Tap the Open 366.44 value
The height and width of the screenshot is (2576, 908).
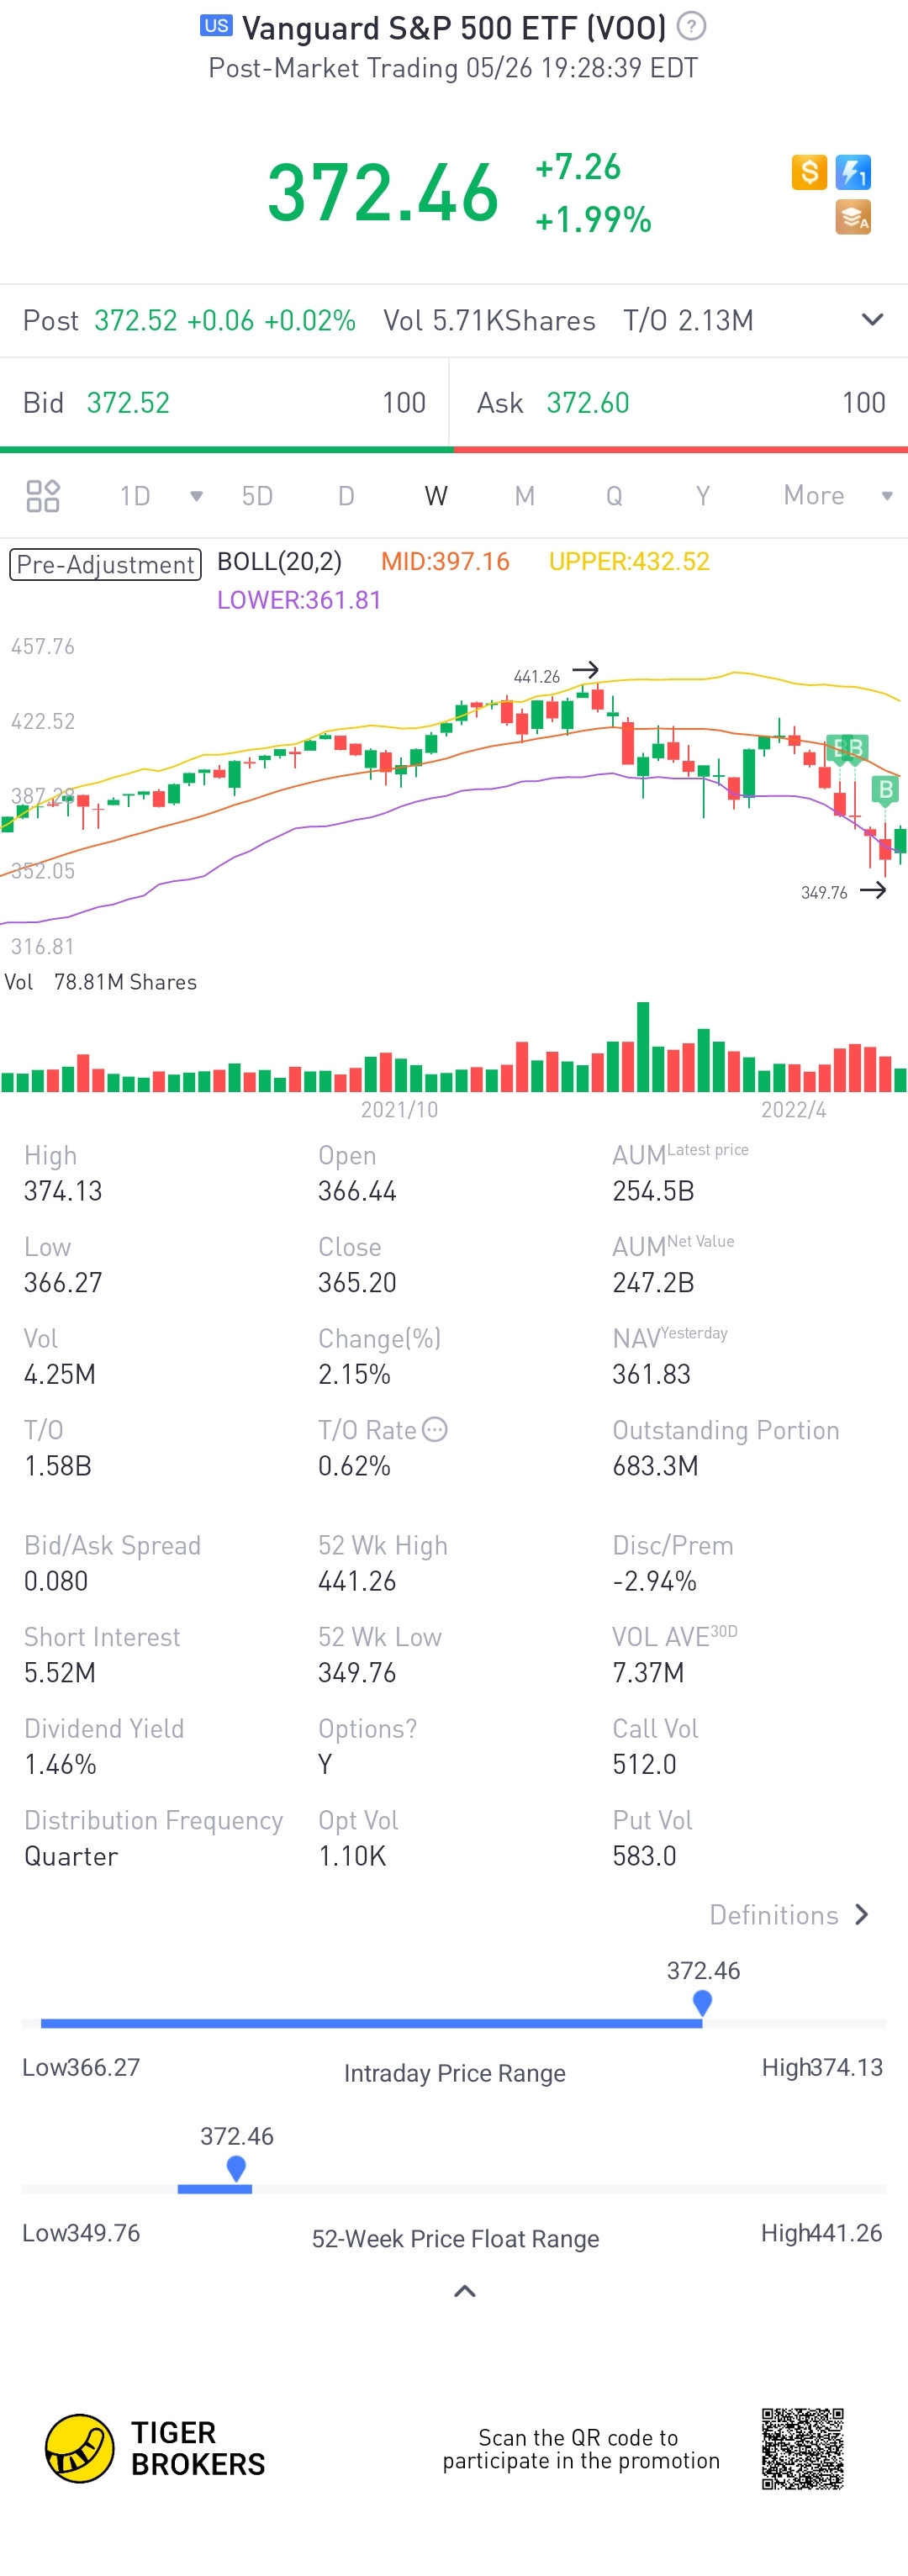point(357,1191)
